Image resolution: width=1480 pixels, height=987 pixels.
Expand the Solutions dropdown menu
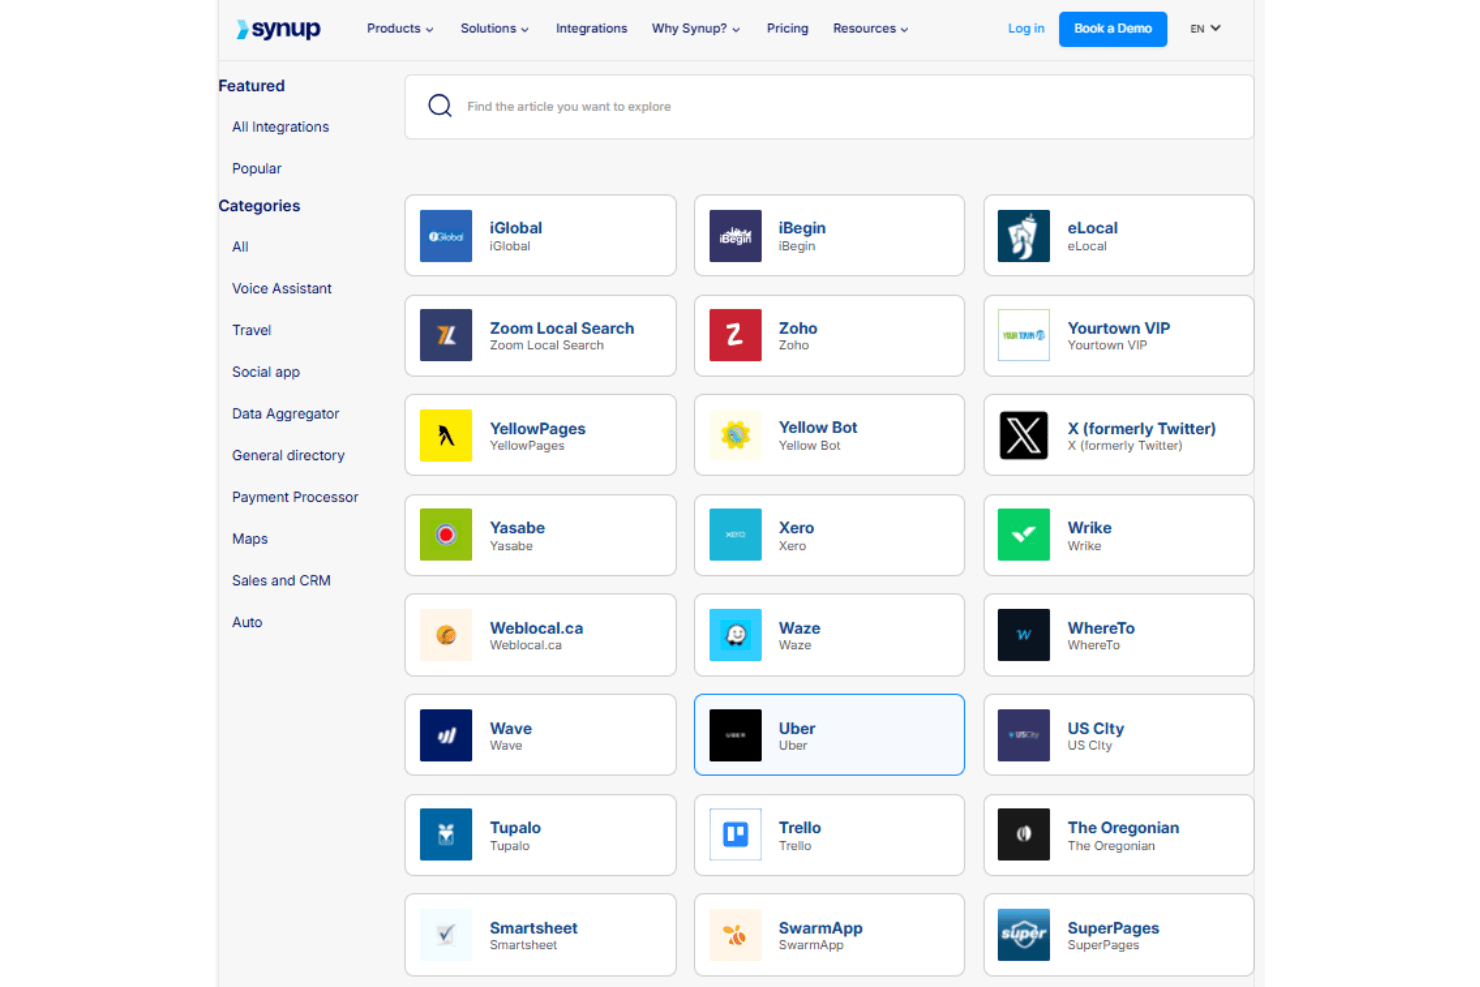[x=494, y=29]
